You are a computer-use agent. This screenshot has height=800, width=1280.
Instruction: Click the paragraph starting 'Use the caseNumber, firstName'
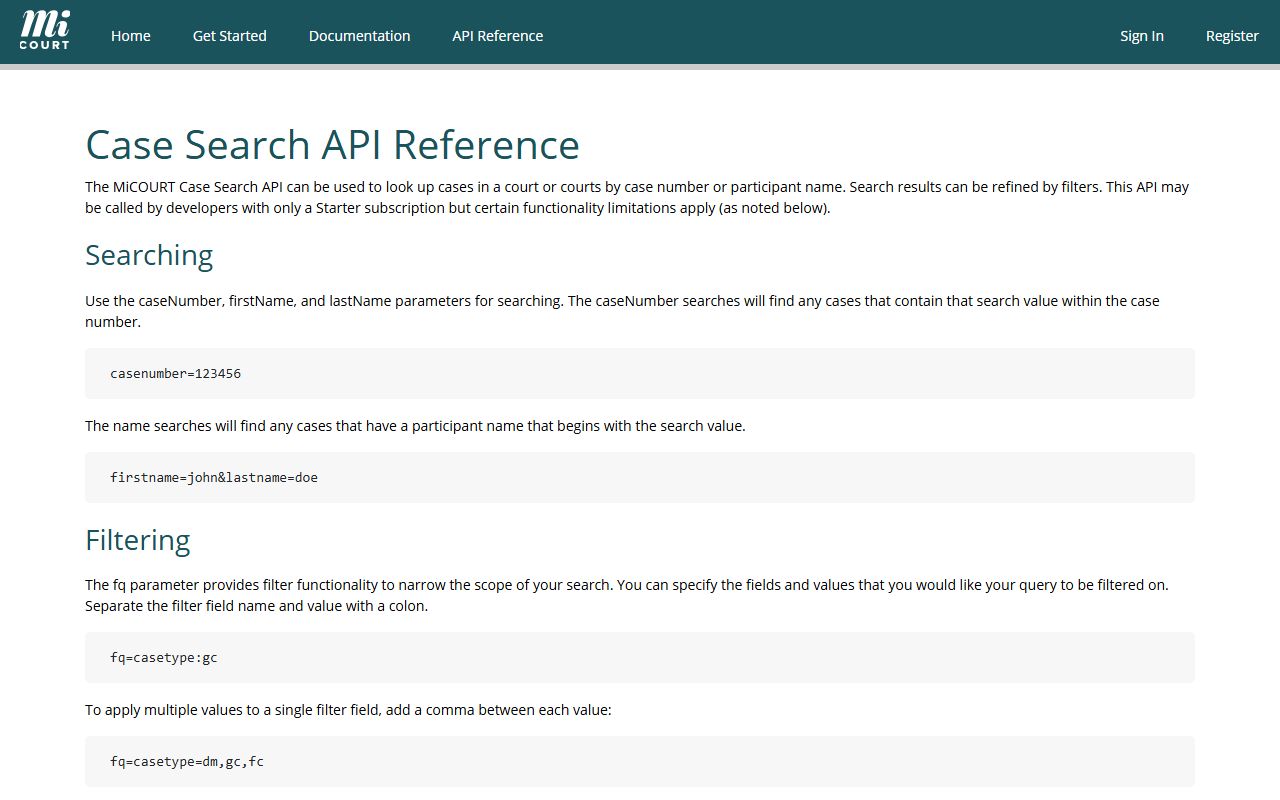point(622,311)
